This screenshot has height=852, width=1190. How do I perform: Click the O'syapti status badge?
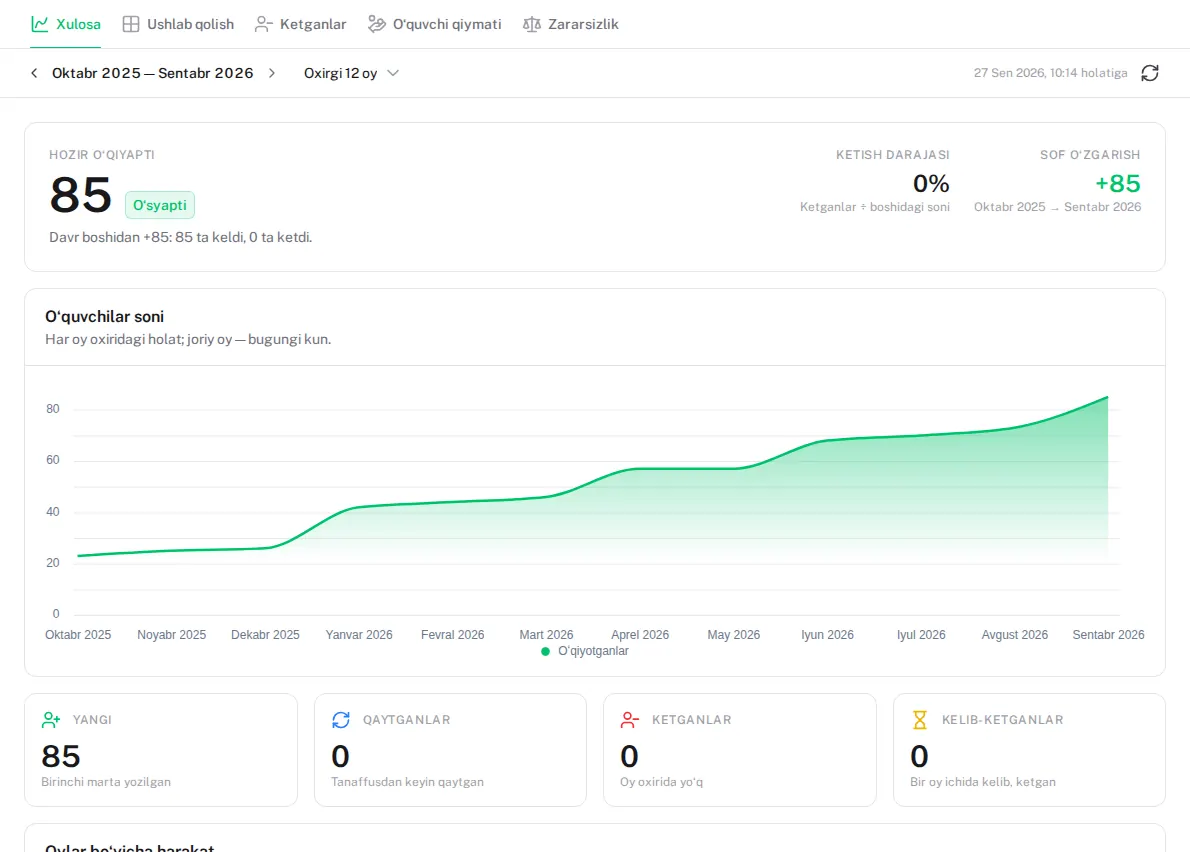tap(160, 205)
